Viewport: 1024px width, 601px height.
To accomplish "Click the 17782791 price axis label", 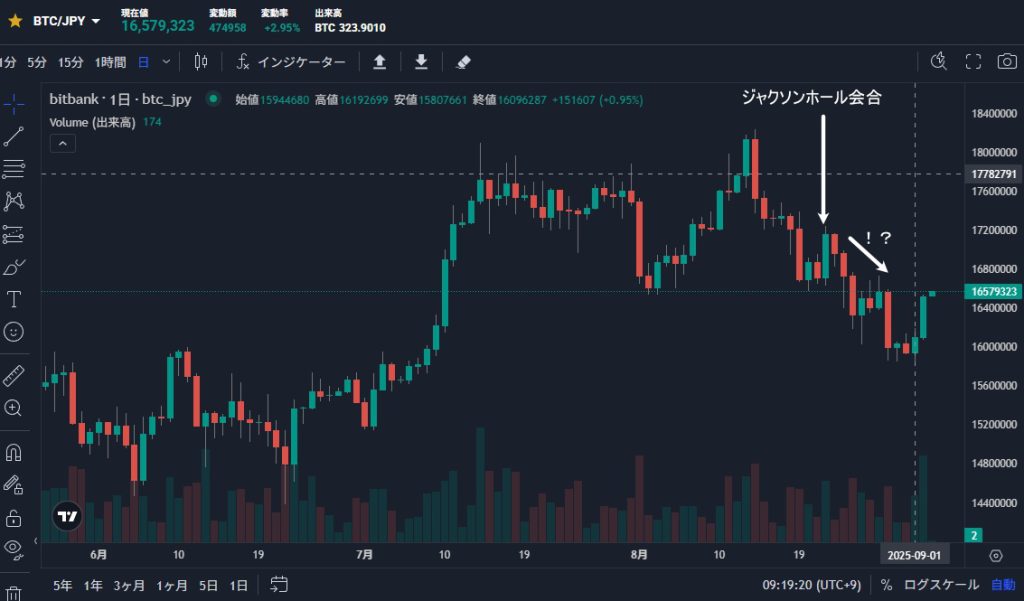I will (x=993, y=174).
